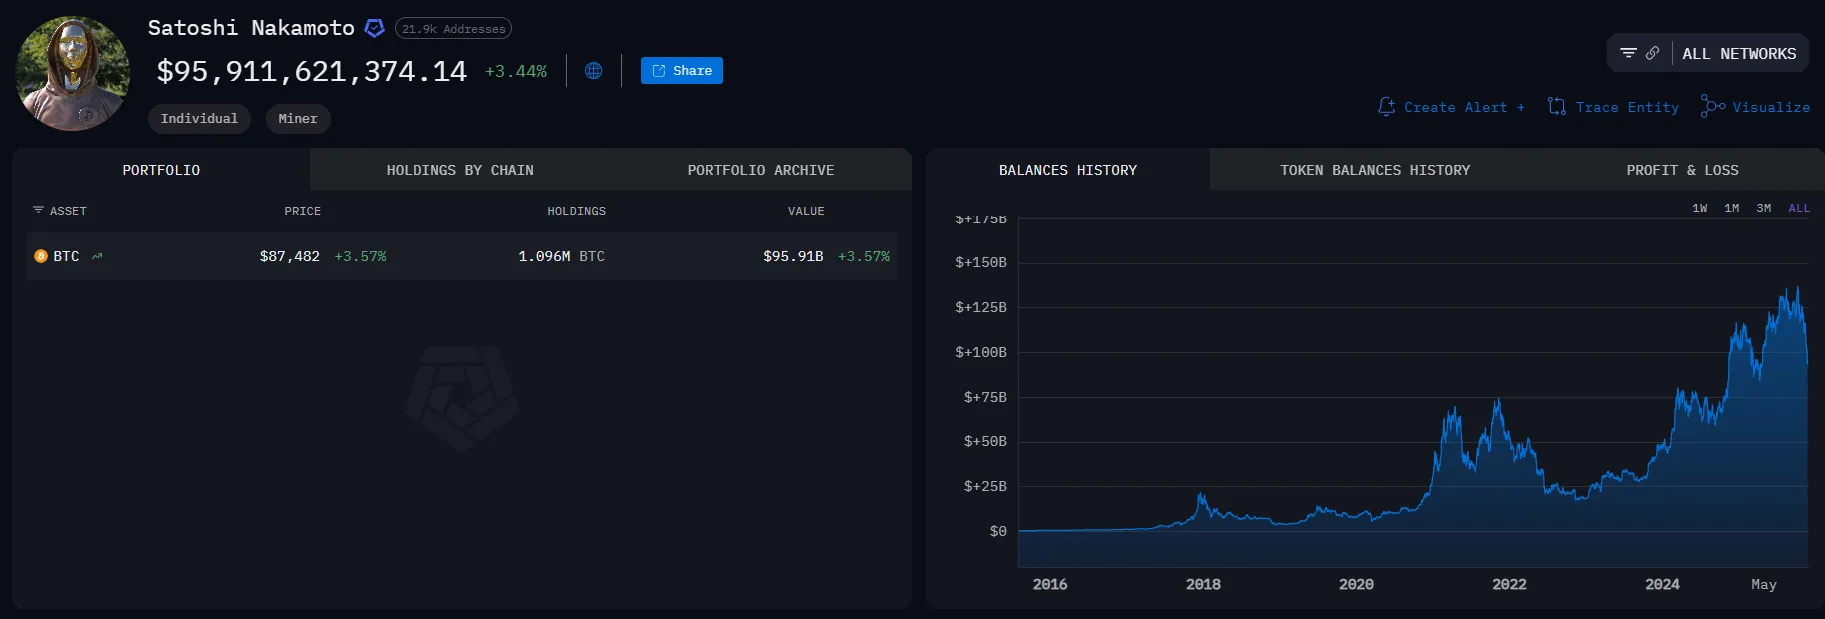Click Create Alert +
Screen dimensions: 1825x619
coord(1451,107)
